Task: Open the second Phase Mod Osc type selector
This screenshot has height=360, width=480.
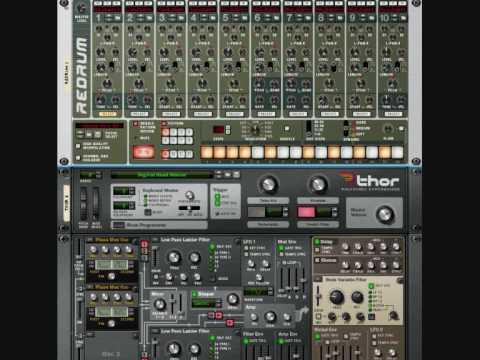Action: (89, 287)
